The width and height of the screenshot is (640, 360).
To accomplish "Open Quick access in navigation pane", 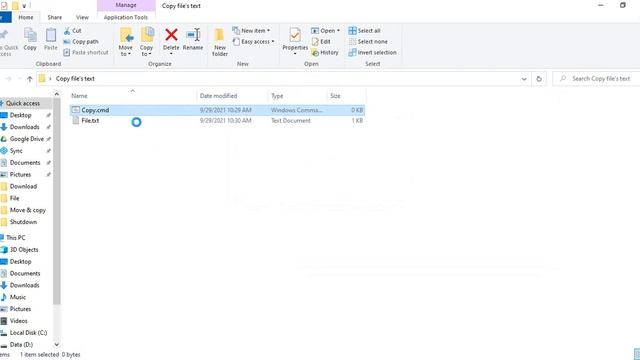I will point(23,104).
